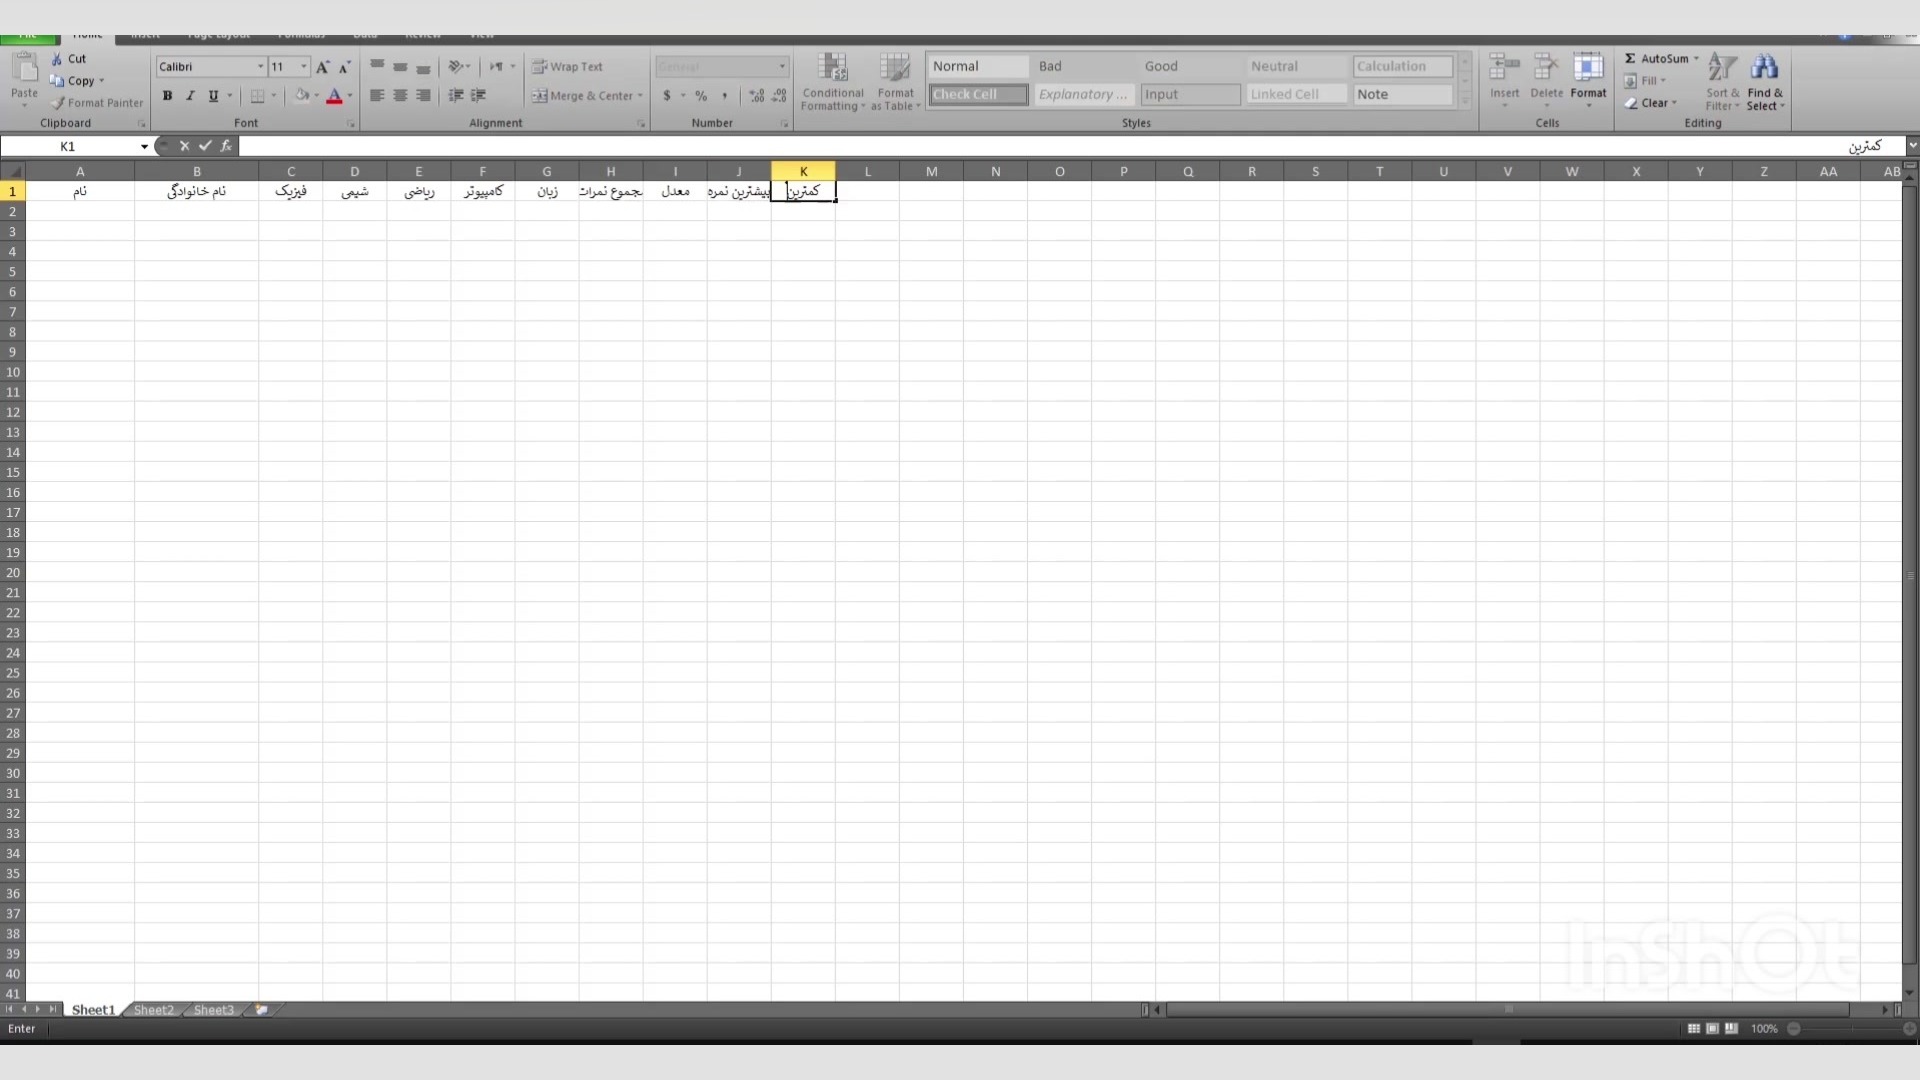Open Font dialog box launcher

pos(350,124)
